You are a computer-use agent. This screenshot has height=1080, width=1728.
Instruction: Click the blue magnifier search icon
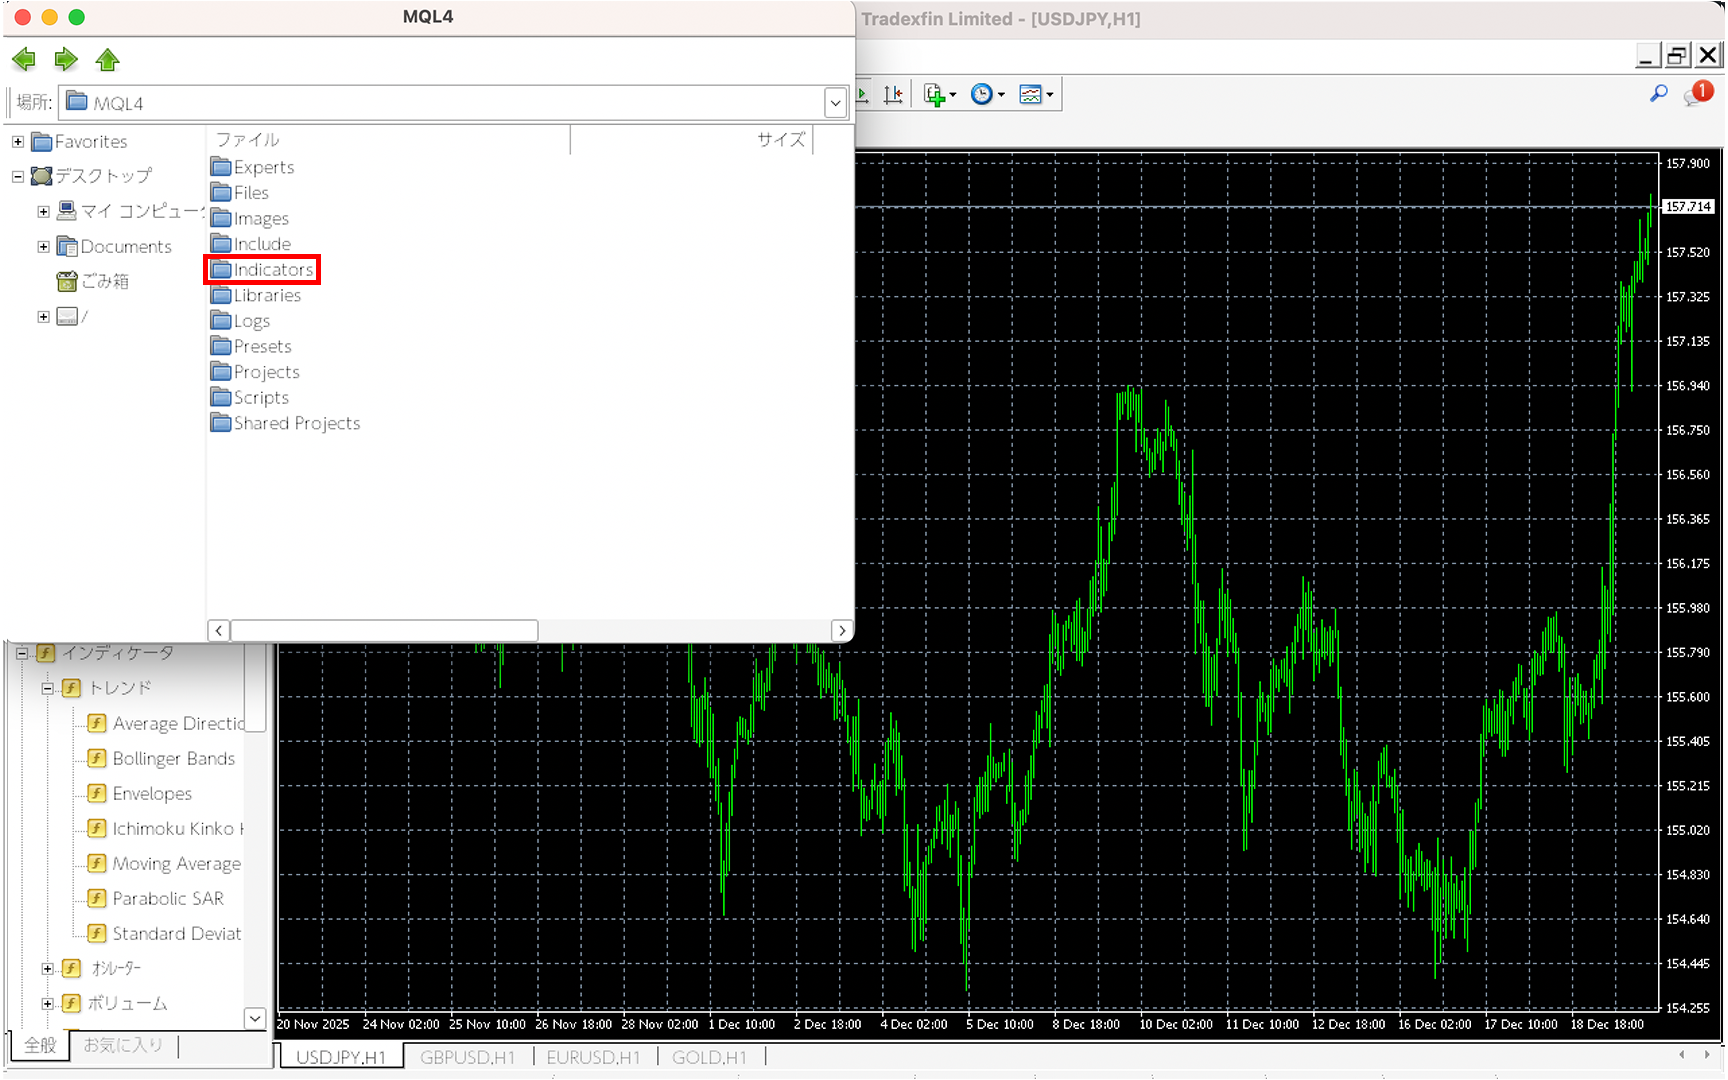coord(1659,94)
